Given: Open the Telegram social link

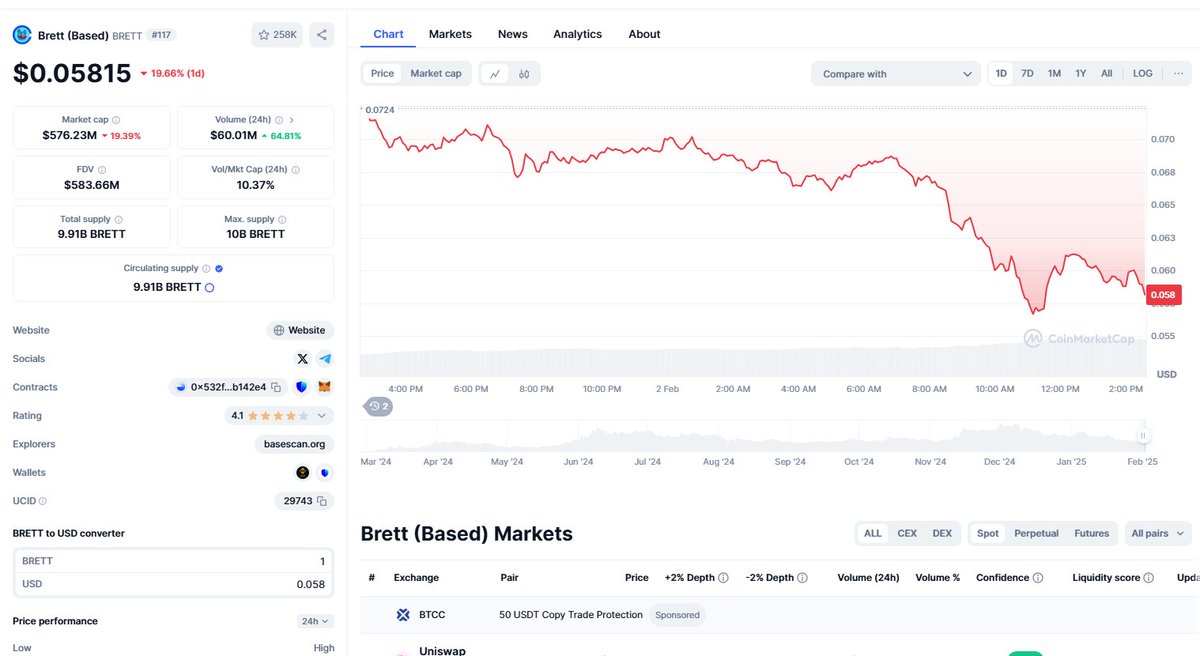Looking at the screenshot, I should tap(325, 358).
